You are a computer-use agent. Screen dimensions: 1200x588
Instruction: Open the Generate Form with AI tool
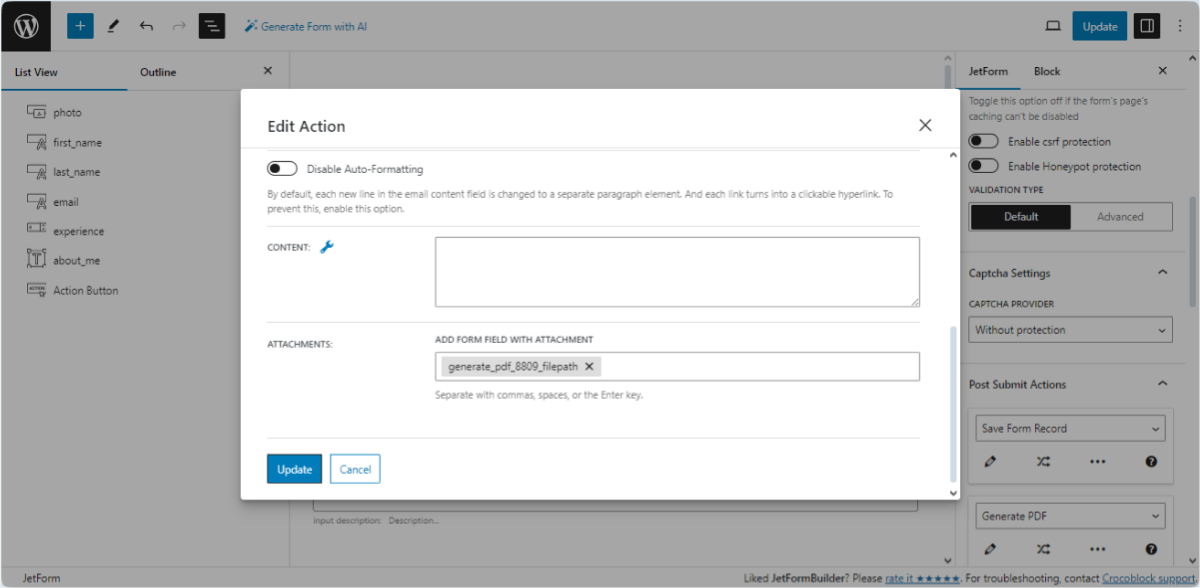pos(305,26)
